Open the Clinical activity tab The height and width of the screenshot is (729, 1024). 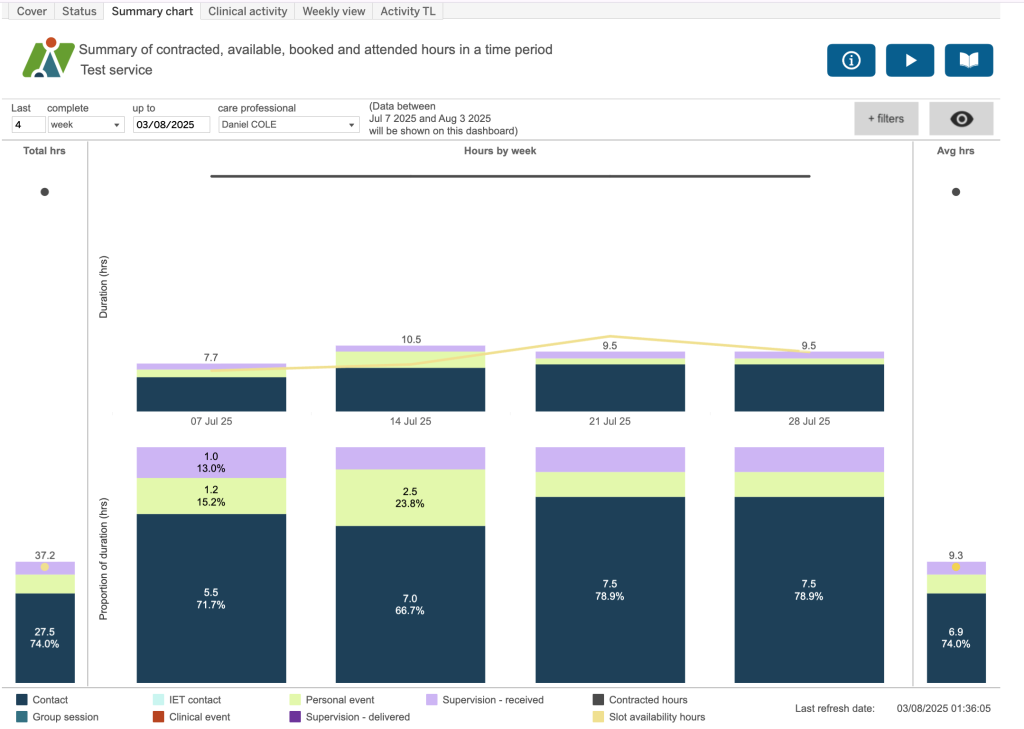[x=250, y=11]
